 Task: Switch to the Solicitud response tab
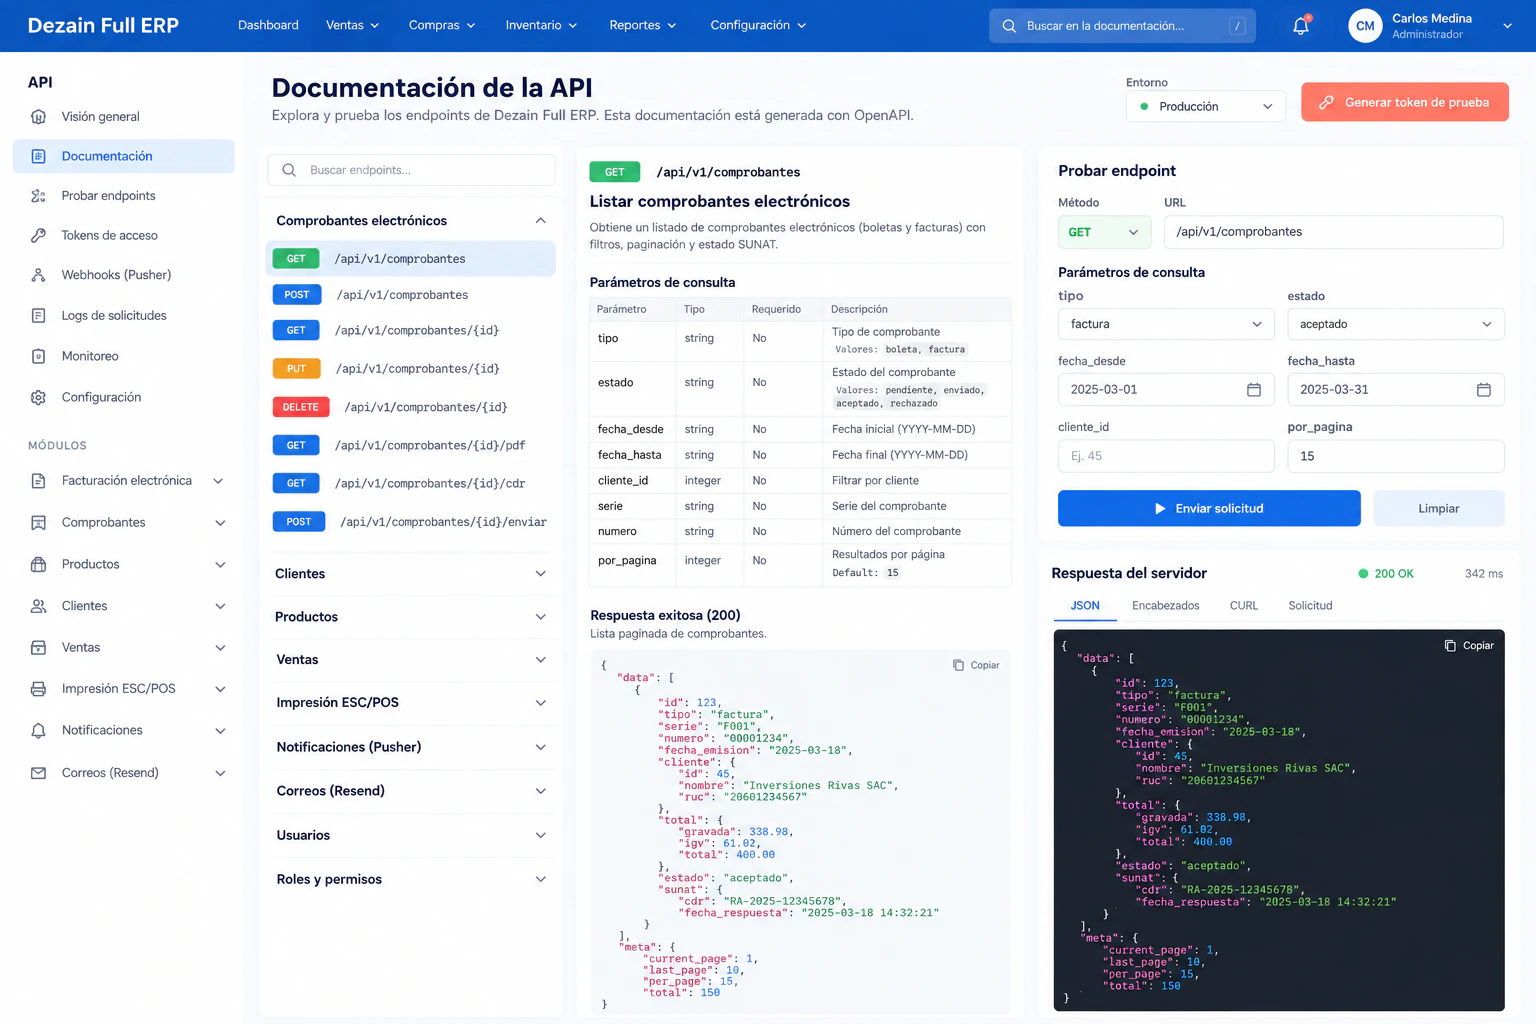(x=1310, y=606)
